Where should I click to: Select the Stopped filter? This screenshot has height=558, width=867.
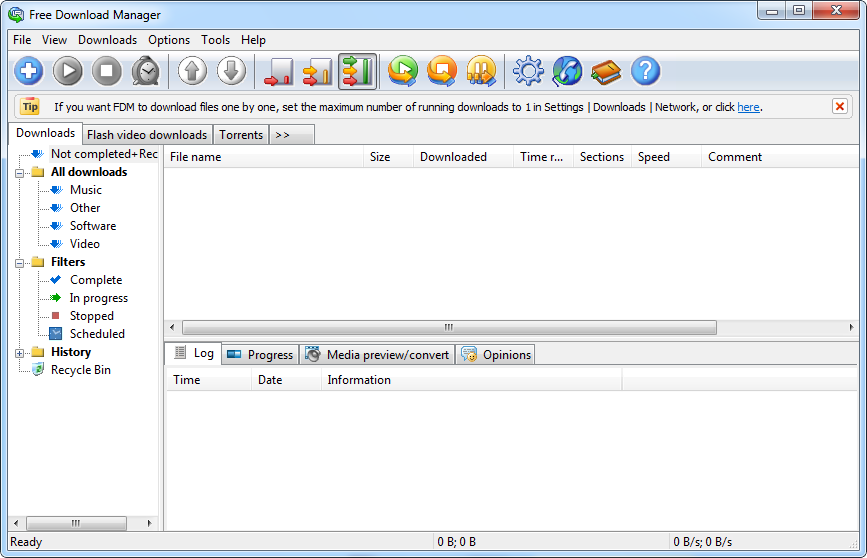91,316
